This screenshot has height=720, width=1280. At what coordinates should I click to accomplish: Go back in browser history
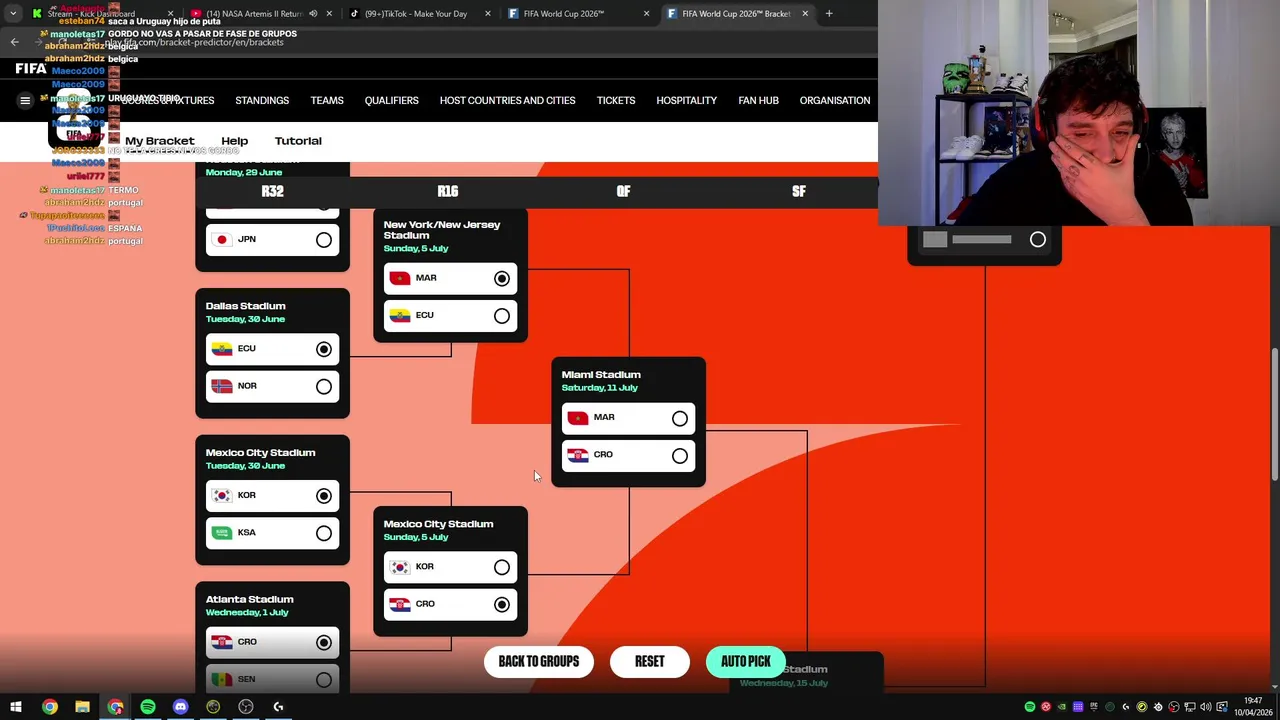[14, 42]
